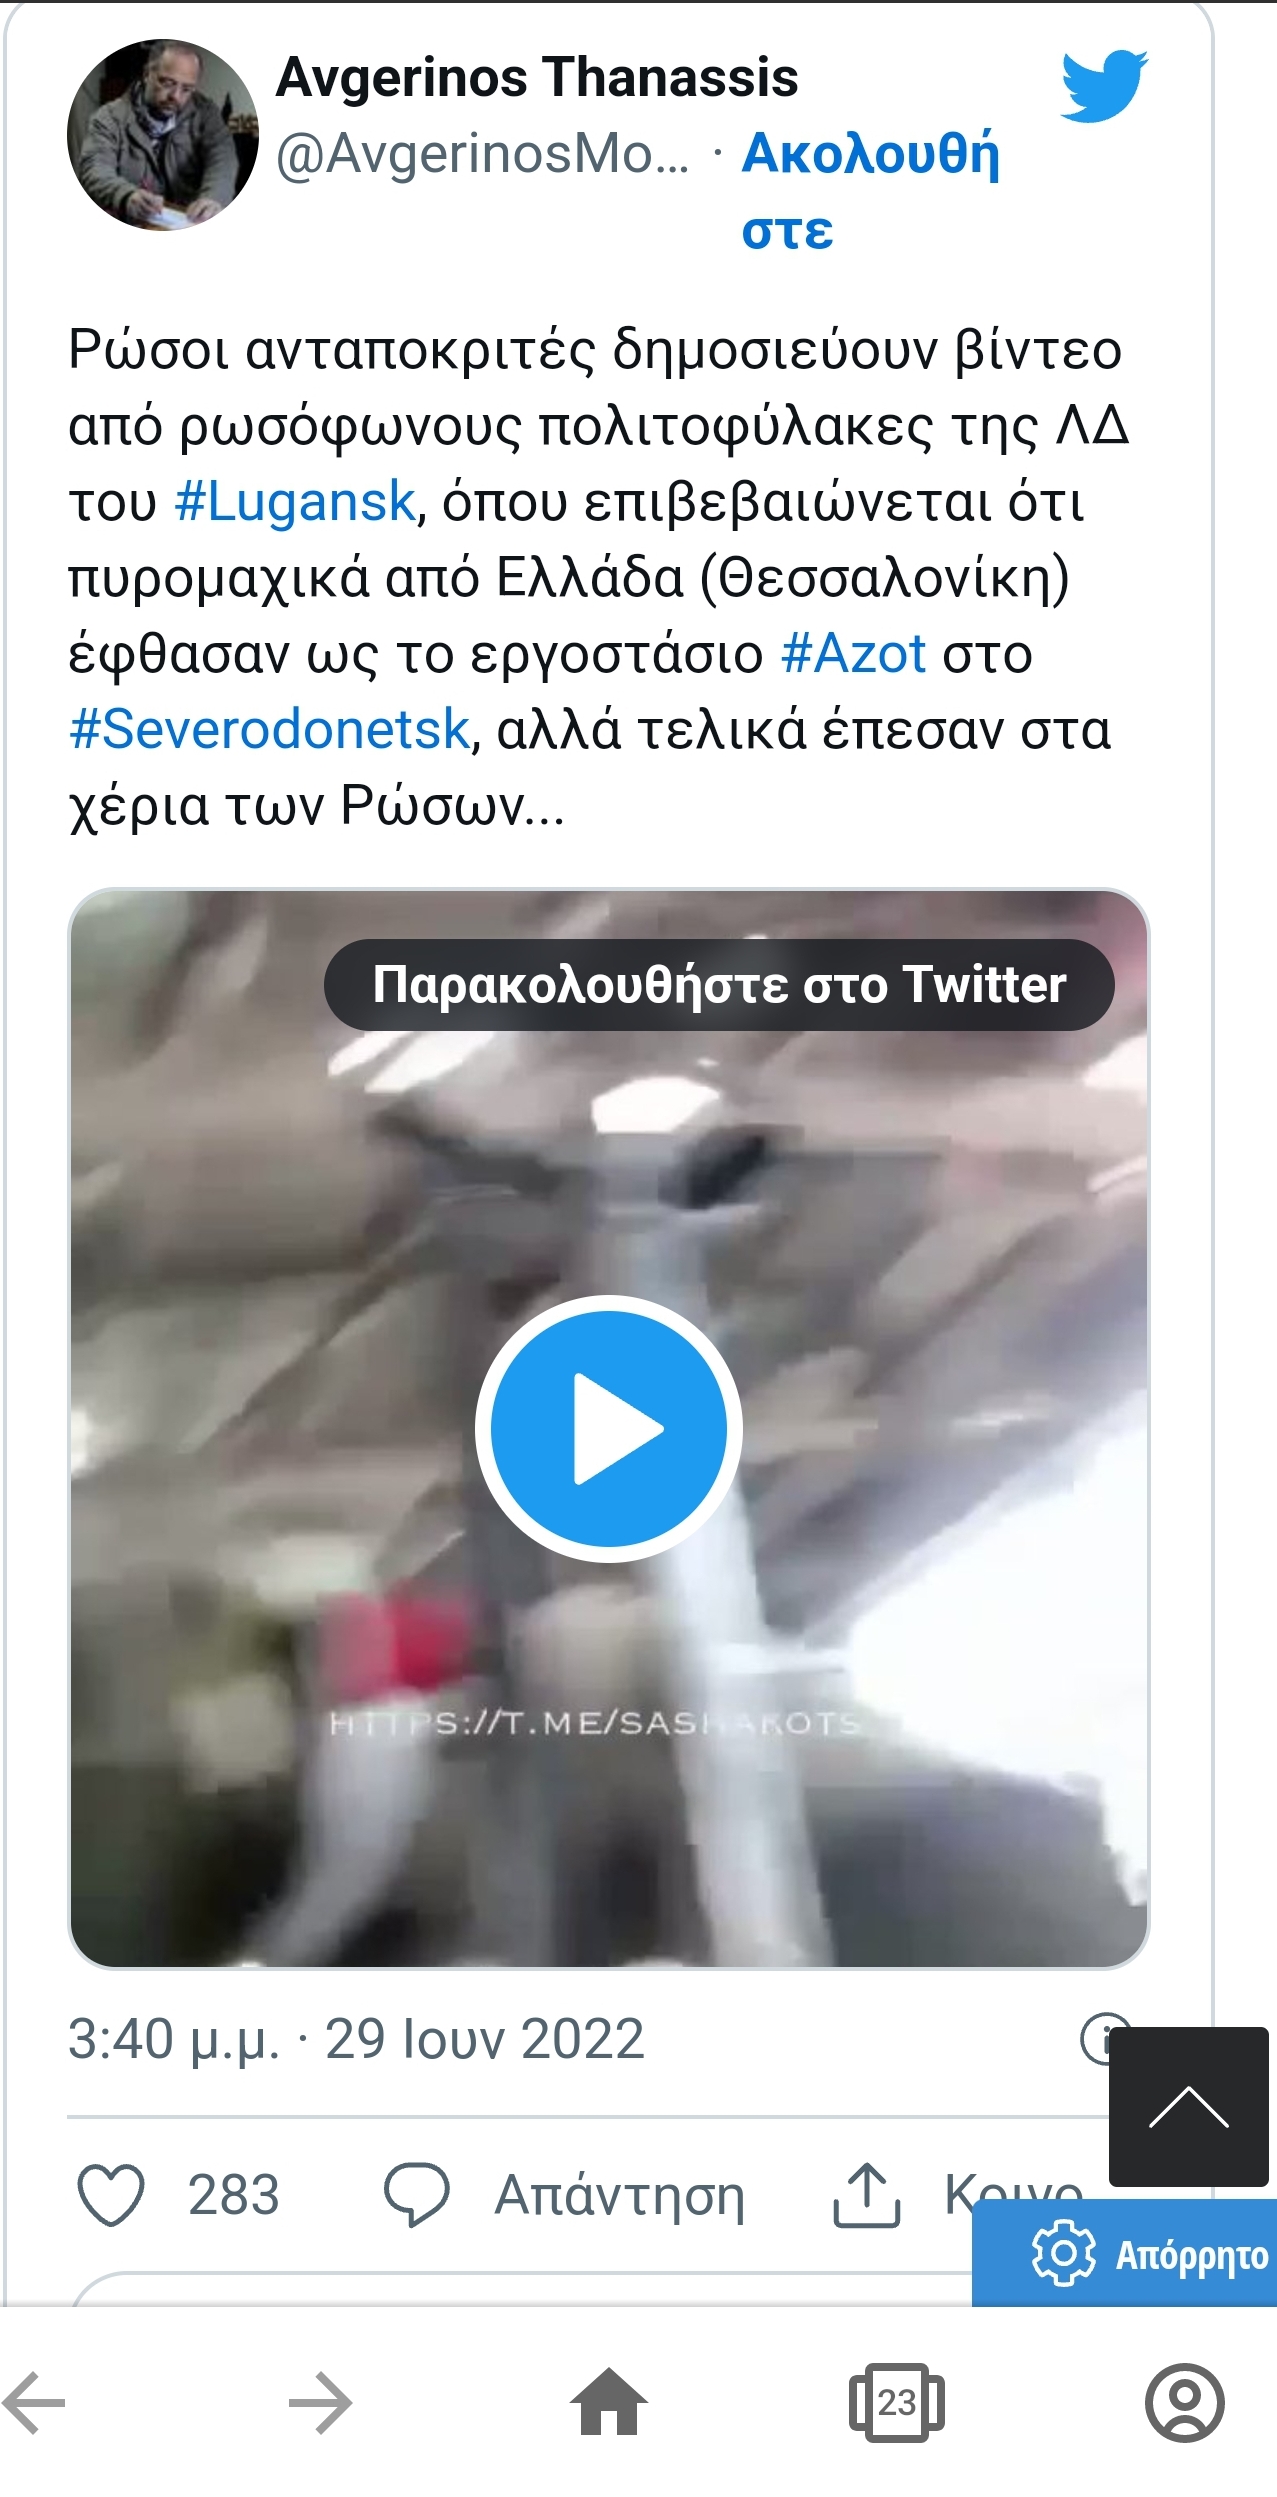Viewport: 1277px width, 2497px height.
Task: Open the #Severodonetsk hashtag
Action: 269,729
